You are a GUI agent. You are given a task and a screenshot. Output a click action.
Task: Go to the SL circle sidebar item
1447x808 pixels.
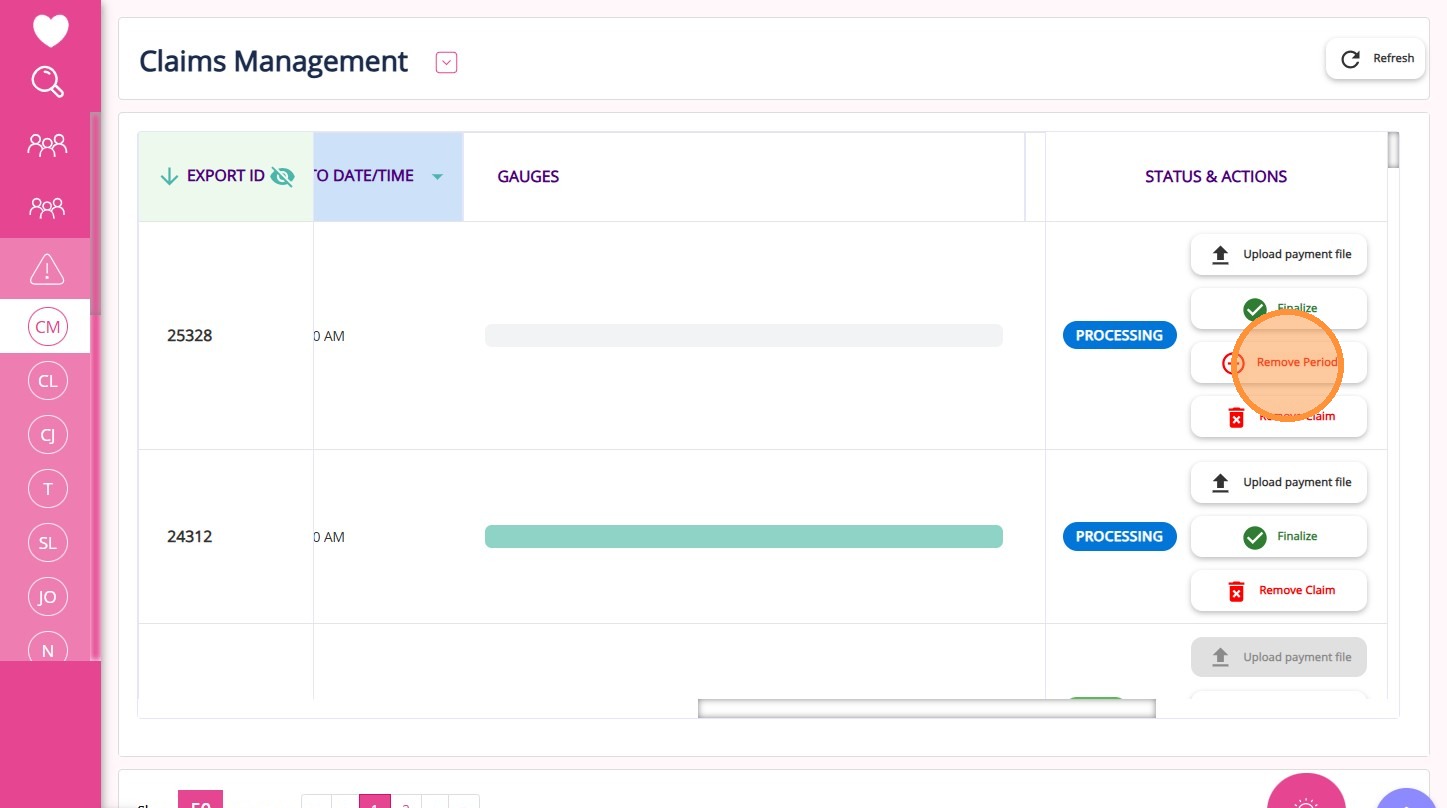(47, 543)
